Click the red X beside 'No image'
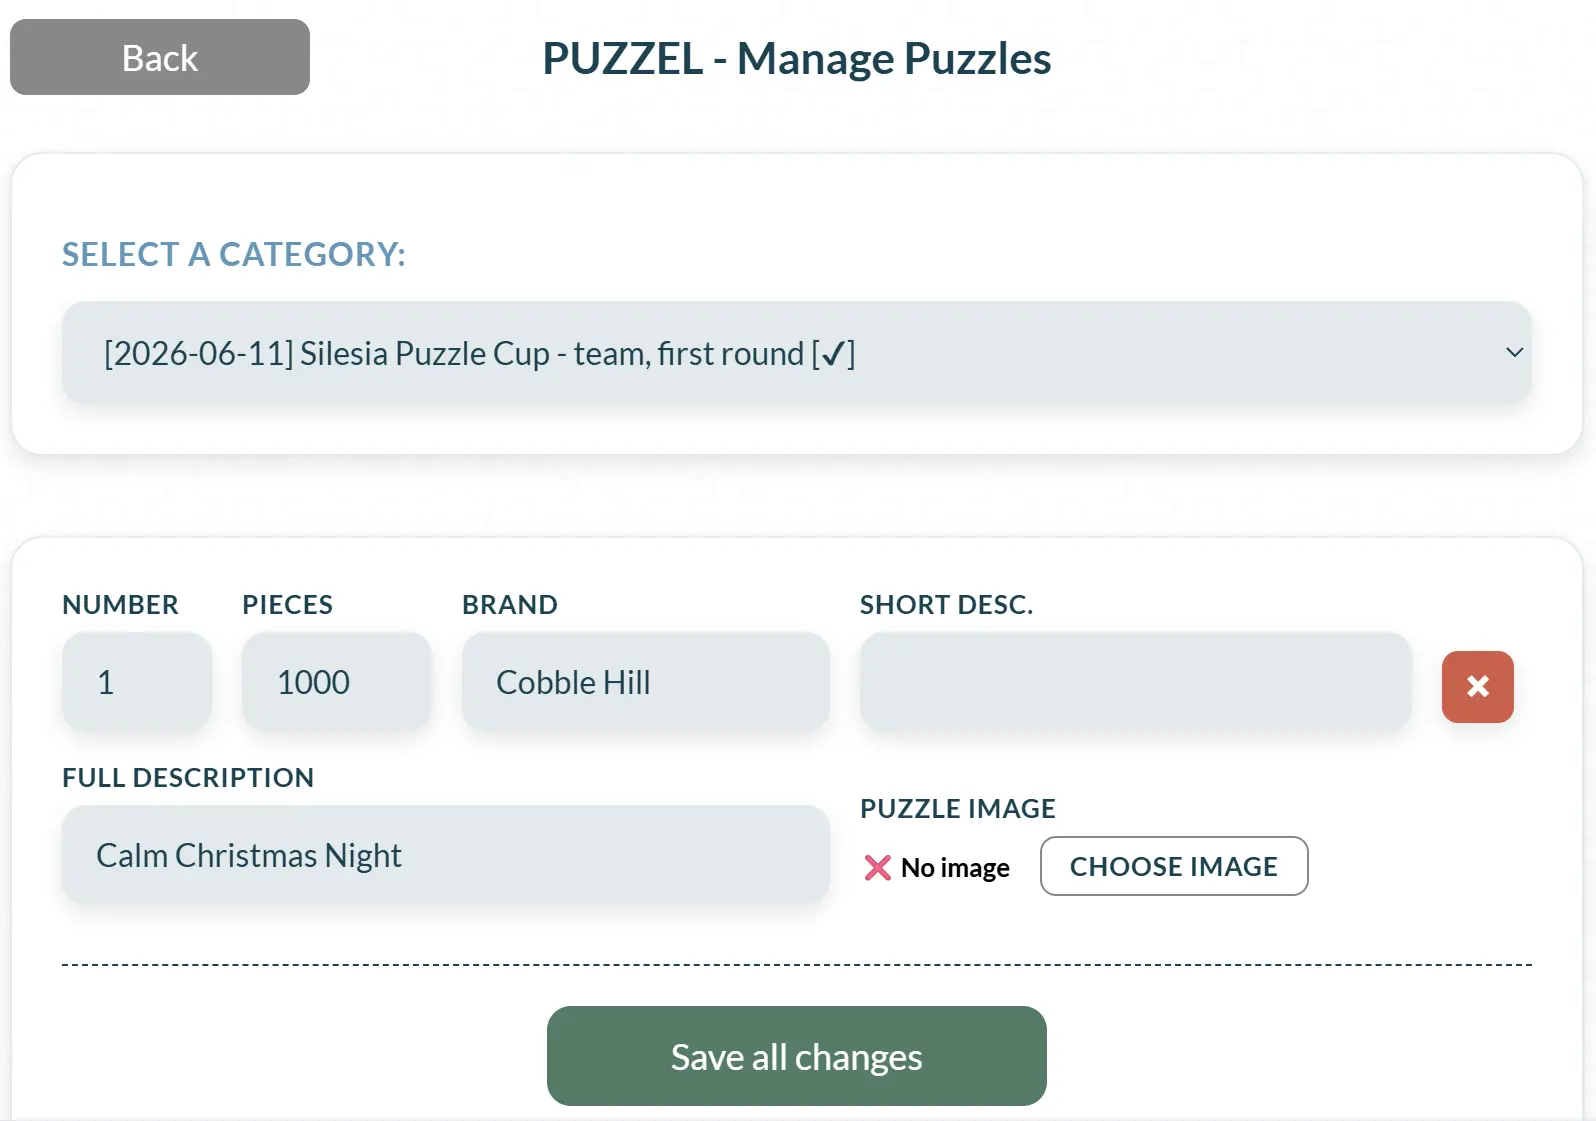Image resolution: width=1596 pixels, height=1121 pixels. click(x=877, y=867)
